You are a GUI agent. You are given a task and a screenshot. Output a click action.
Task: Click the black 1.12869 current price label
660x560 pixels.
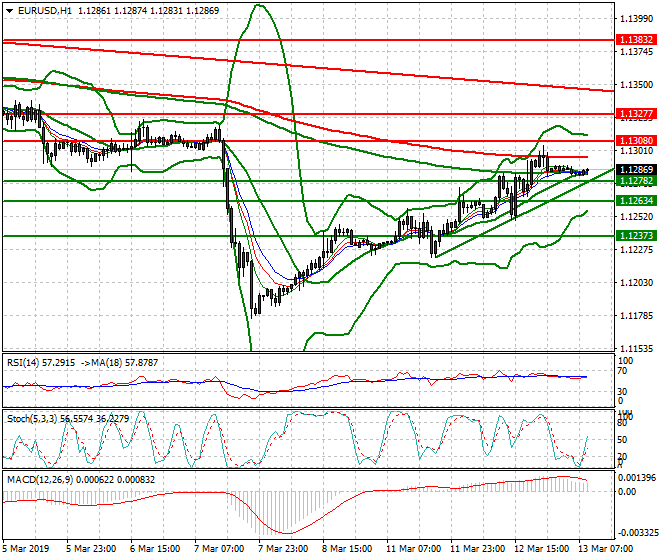636,170
